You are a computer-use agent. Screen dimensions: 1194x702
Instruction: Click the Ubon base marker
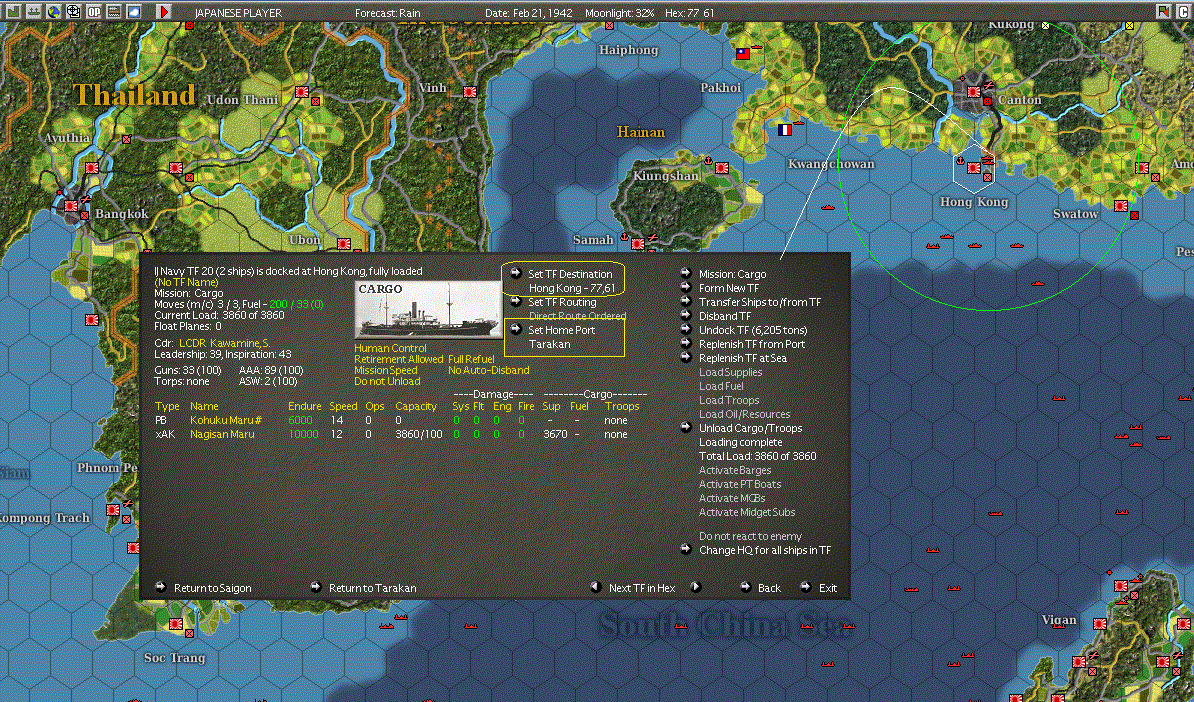click(x=344, y=244)
